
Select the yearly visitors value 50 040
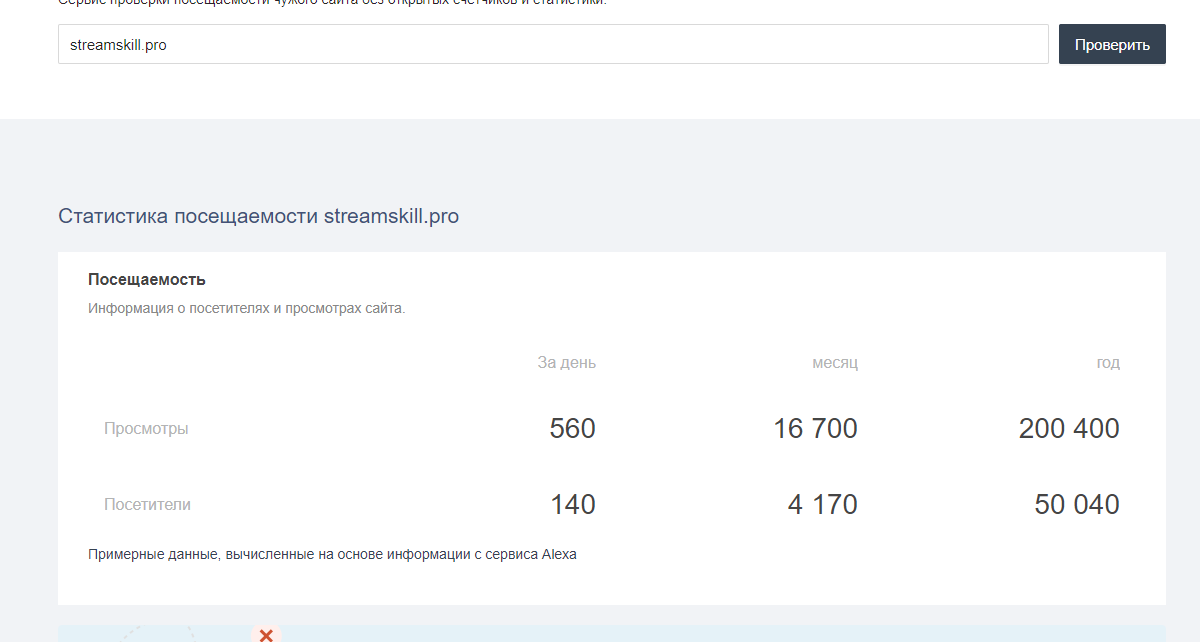[x=1077, y=505]
